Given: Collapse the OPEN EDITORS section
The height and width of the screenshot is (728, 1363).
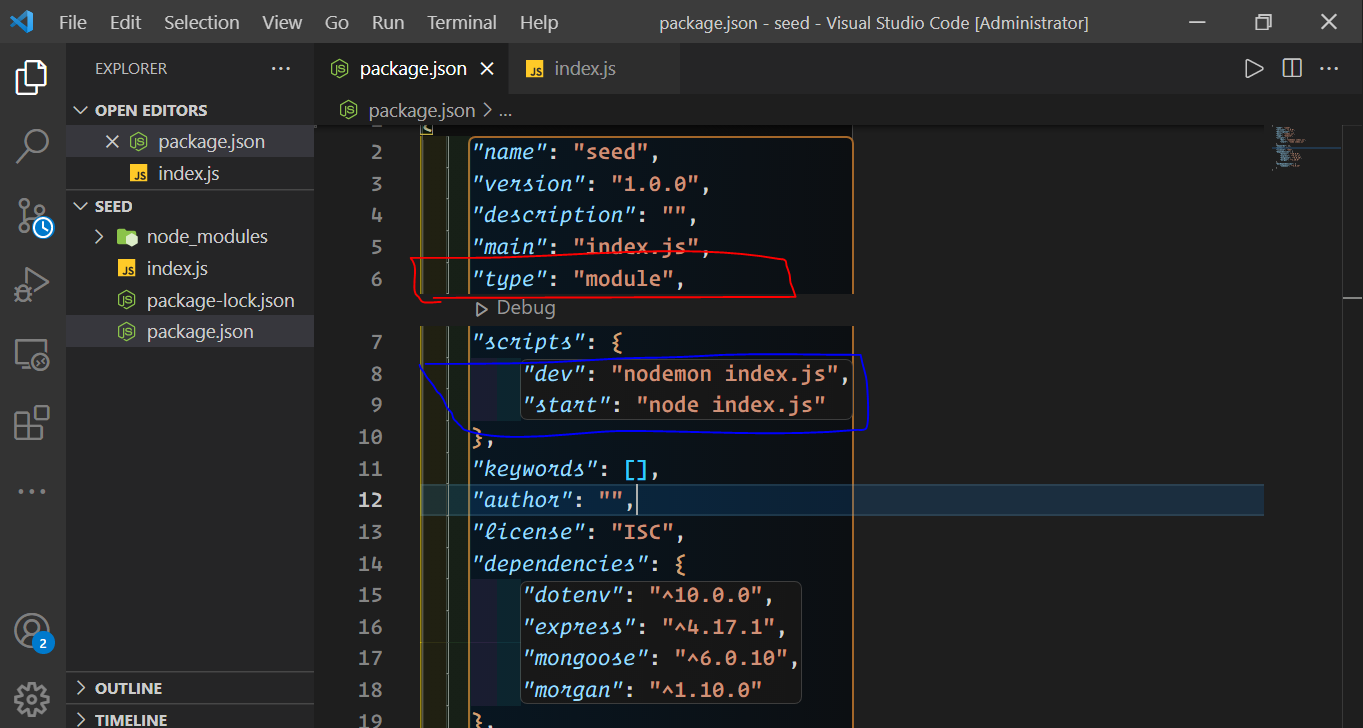Looking at the screenshot, I should pyautogui.click(x=82, y=110).
